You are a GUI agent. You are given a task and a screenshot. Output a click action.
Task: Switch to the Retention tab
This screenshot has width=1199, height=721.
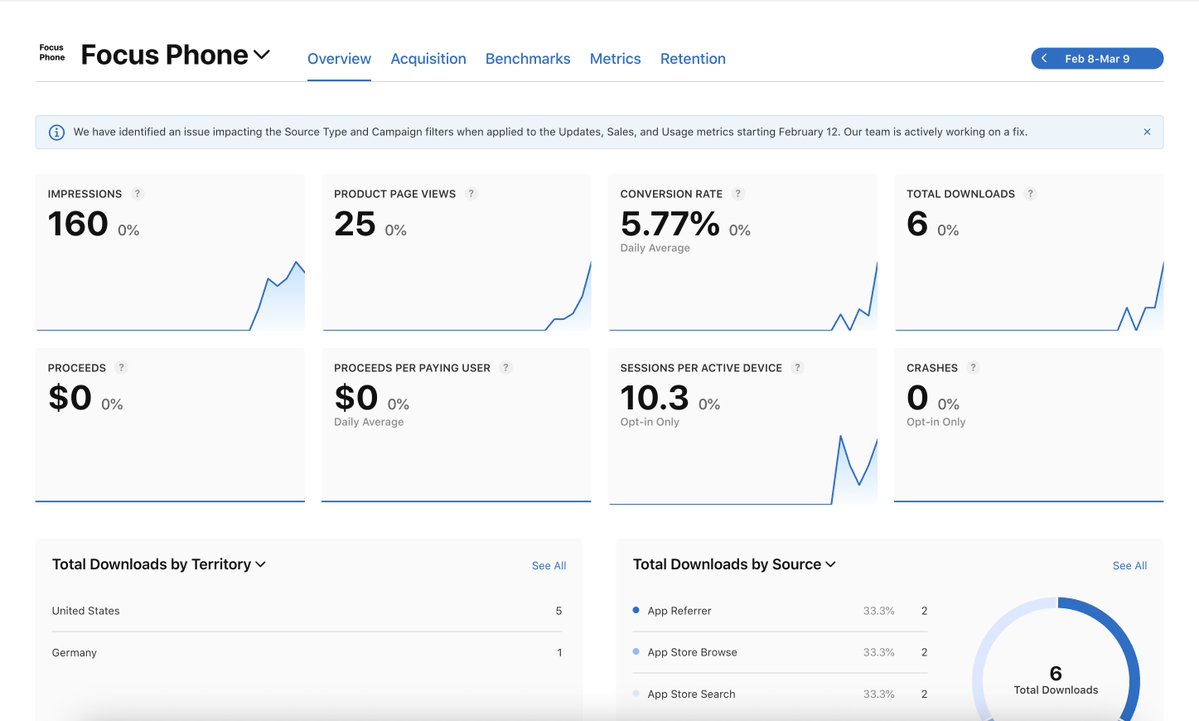point(693,59)
